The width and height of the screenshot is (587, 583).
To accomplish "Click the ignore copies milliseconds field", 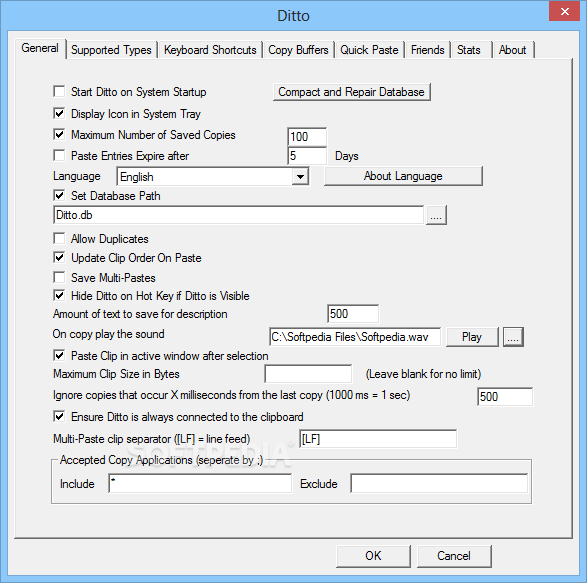I will 505,397.
